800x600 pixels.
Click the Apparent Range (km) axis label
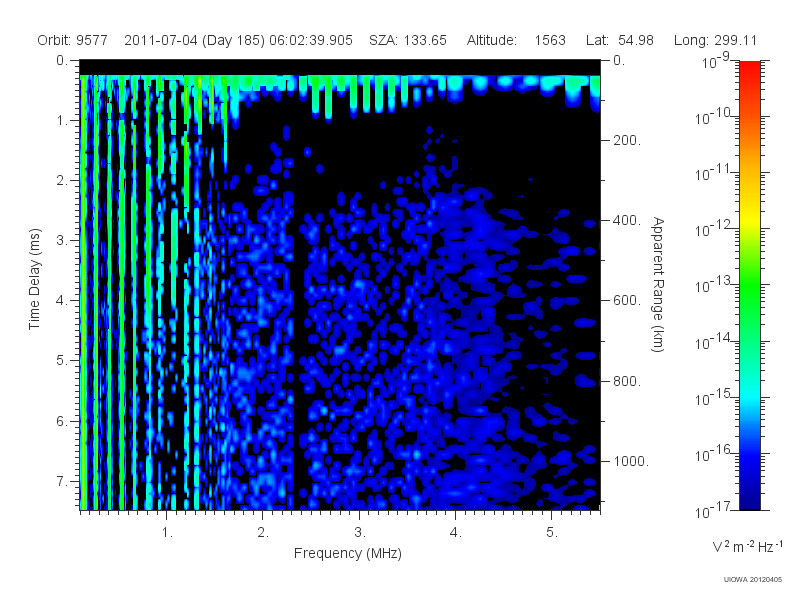pyautogui.click(x=658, y=284)
